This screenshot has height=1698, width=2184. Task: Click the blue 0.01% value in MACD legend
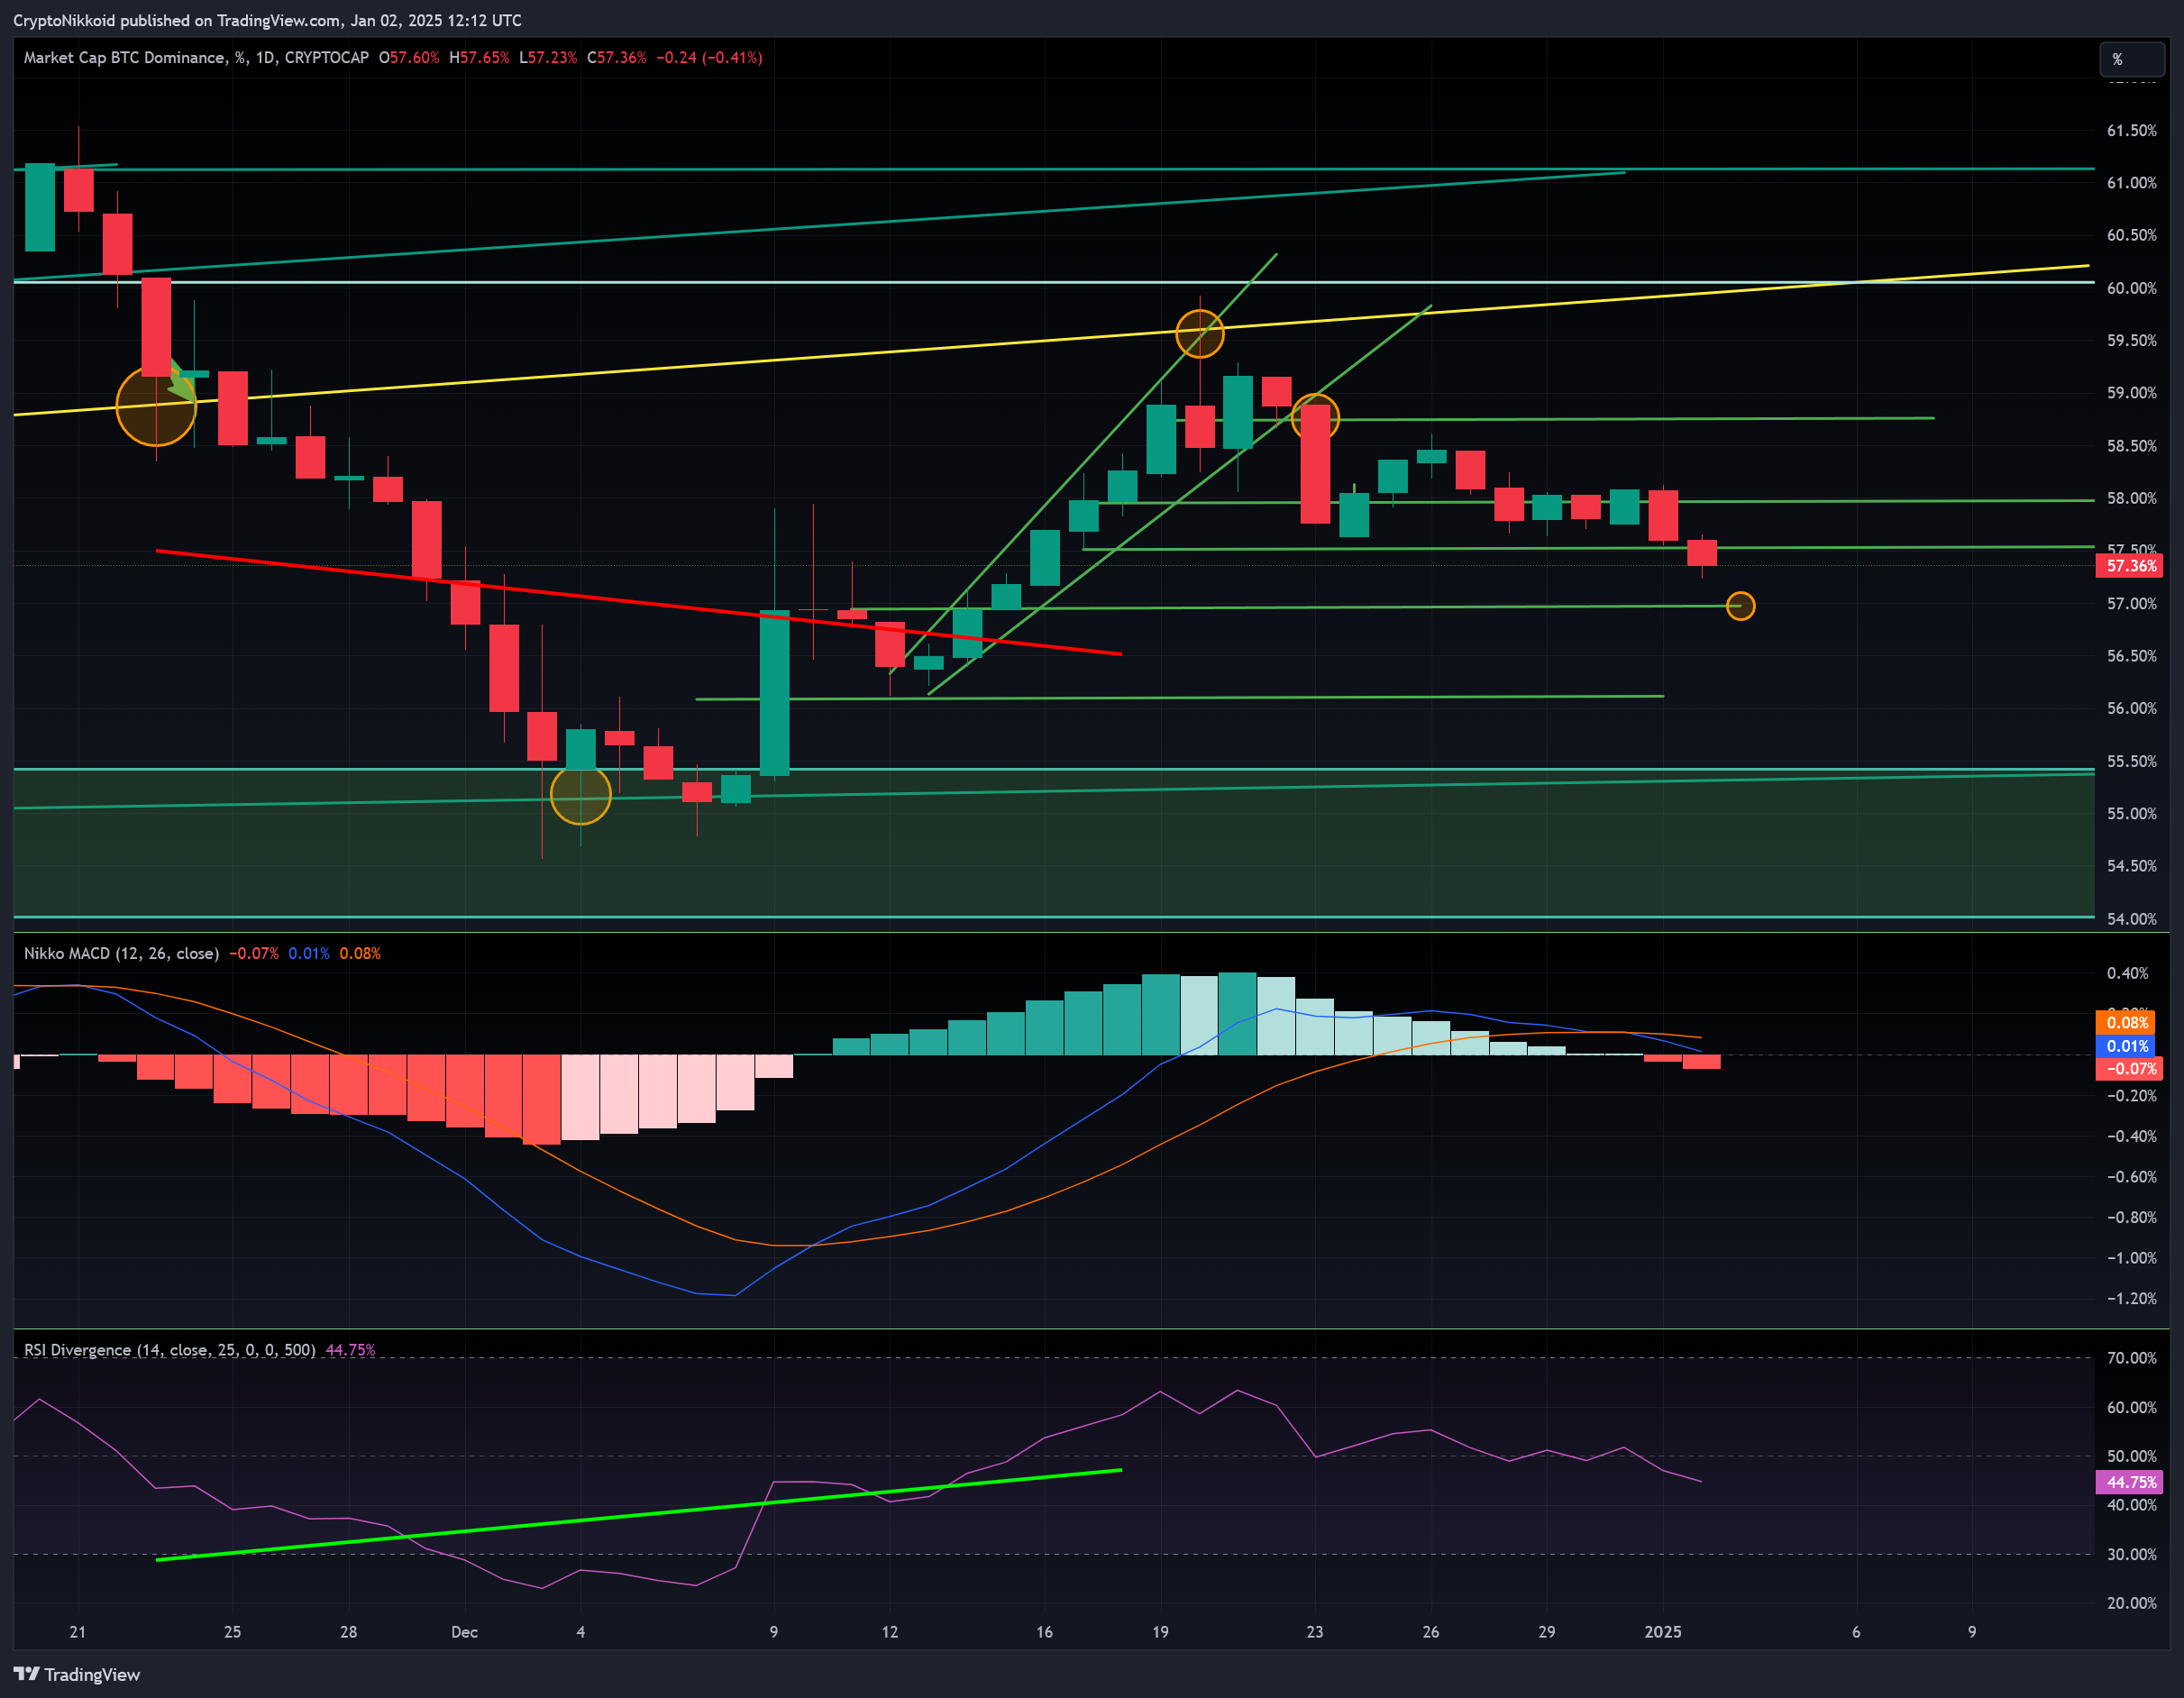pos(309,953)
